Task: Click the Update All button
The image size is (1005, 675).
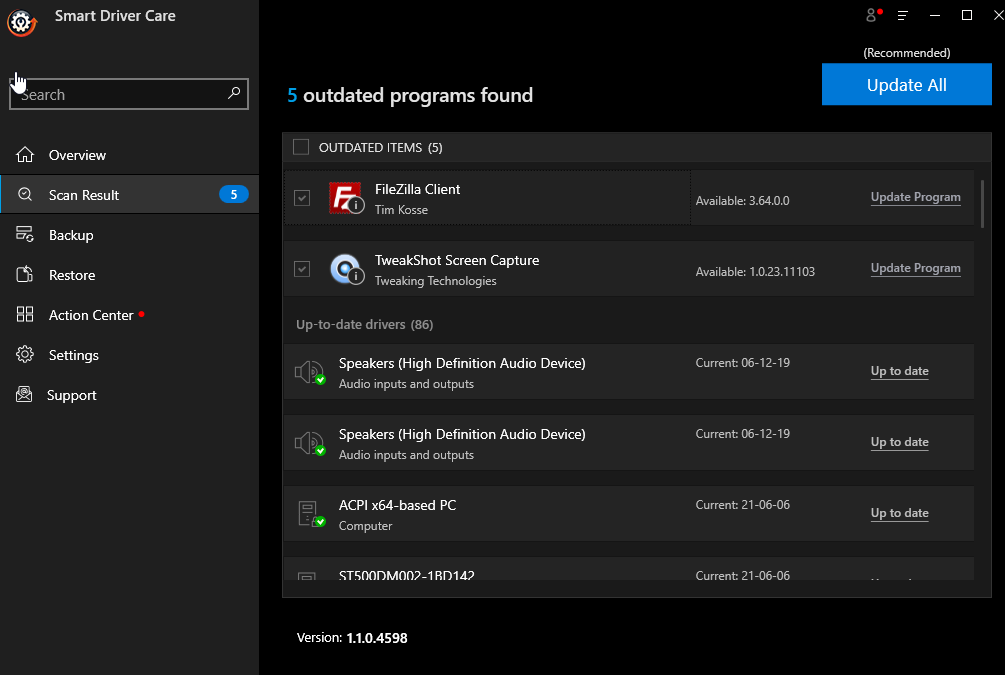Action: coord(906,84)
